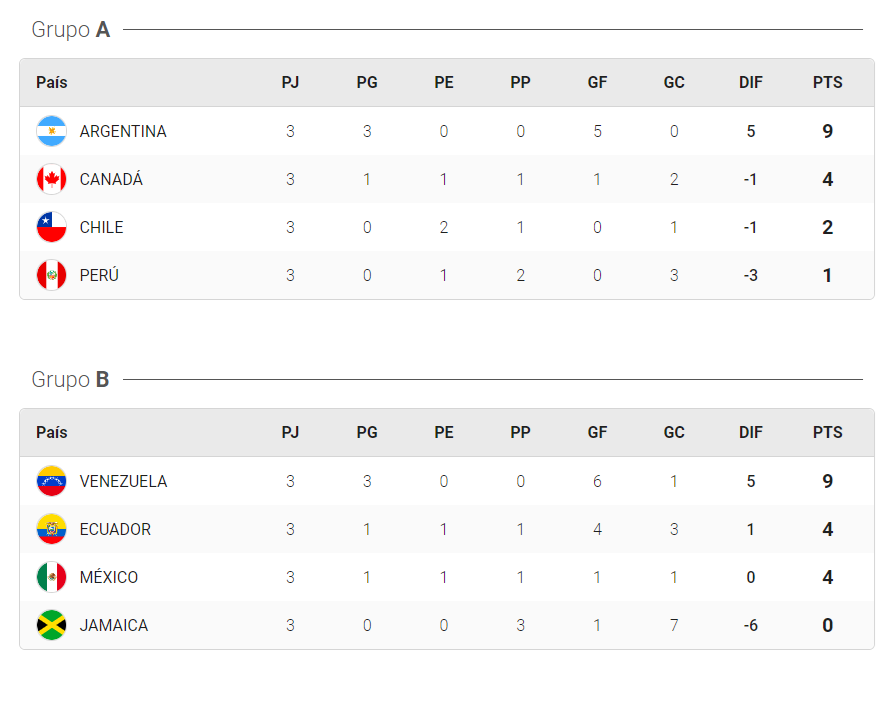Screen dimensions: 891x712
Task: Click the Jamaica flag icon
Action: pos(51,625)
